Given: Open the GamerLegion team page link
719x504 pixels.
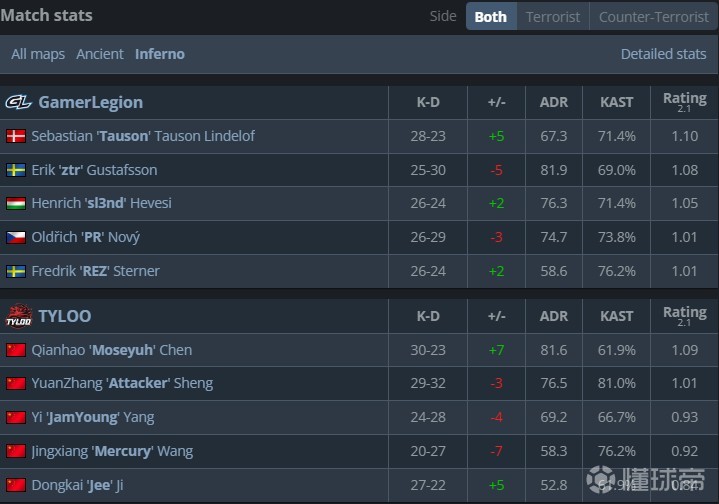Looking at the screenshot, I should pos(90,102).
